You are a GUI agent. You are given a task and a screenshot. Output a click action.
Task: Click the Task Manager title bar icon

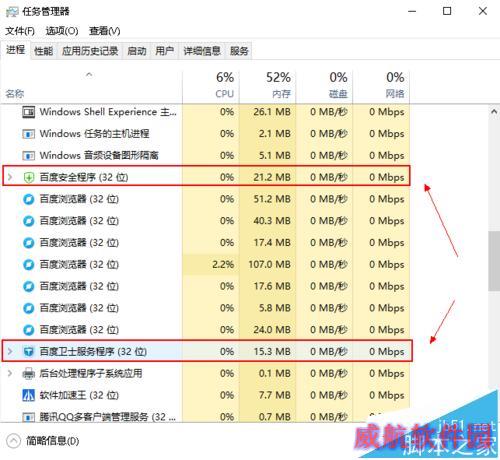click(x=12, y=12)
